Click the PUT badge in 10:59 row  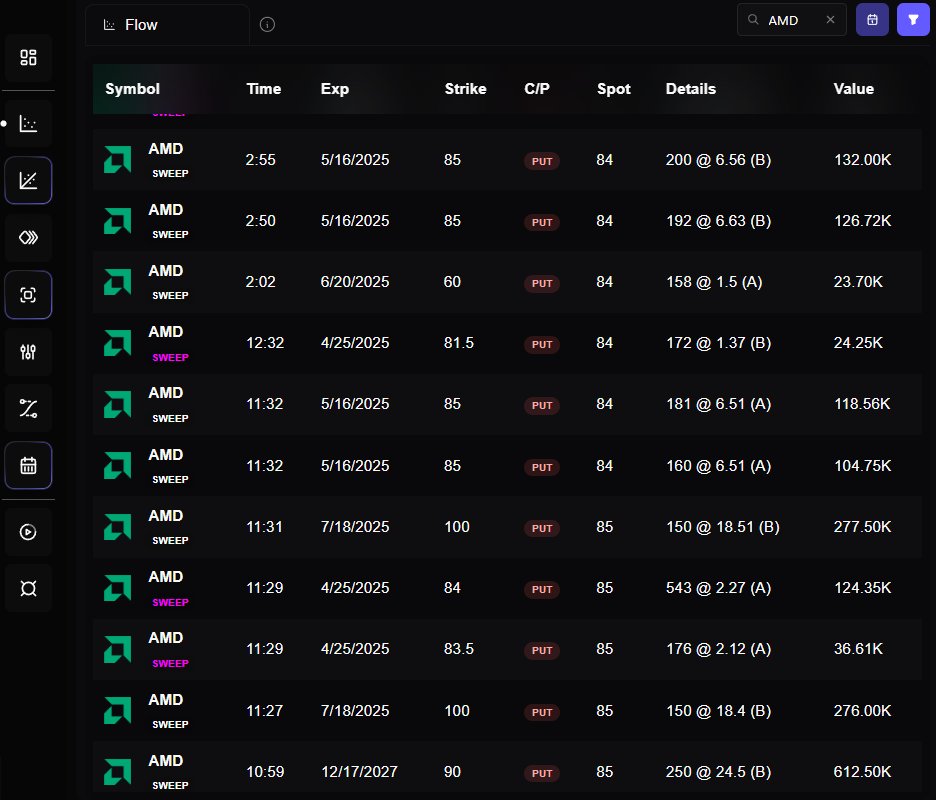pos(542,773)
